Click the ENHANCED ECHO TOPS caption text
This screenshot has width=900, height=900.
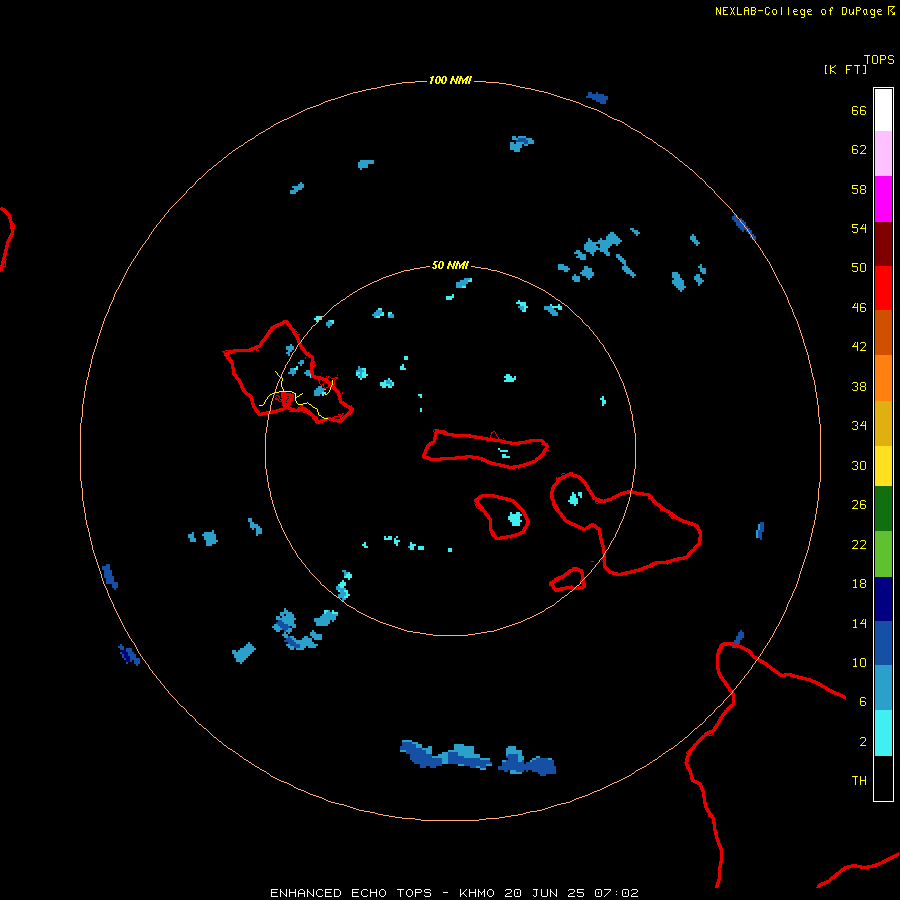pyautogui.click(x=351, y=893)
